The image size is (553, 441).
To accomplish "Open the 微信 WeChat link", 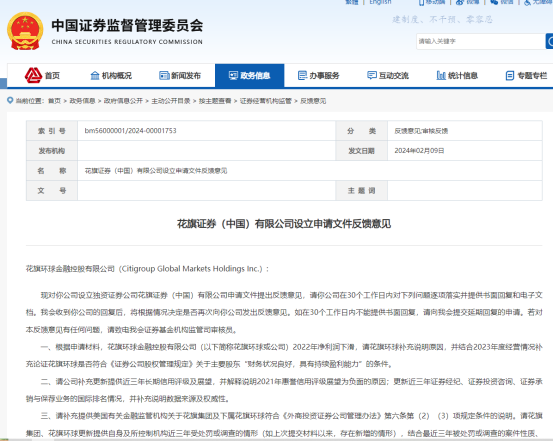I will coord(502,2).
